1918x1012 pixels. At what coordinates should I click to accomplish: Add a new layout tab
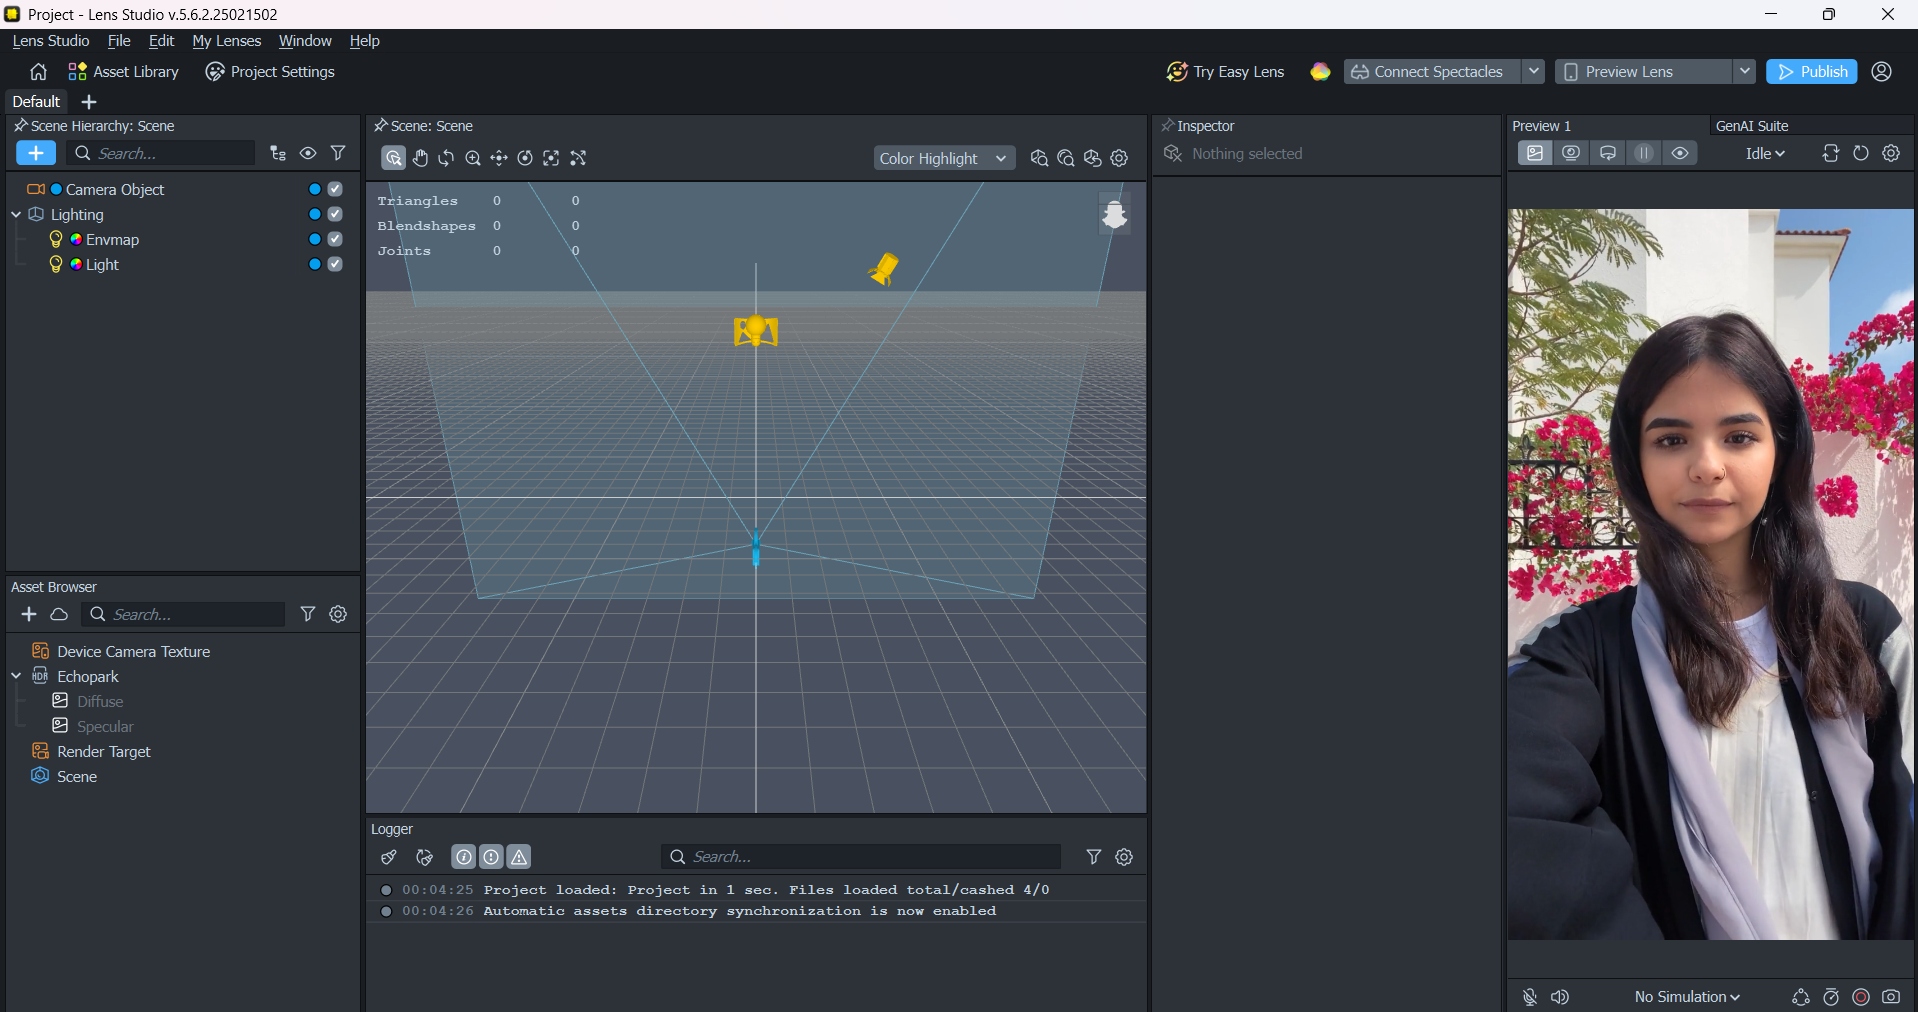click(x=89, y=102)
